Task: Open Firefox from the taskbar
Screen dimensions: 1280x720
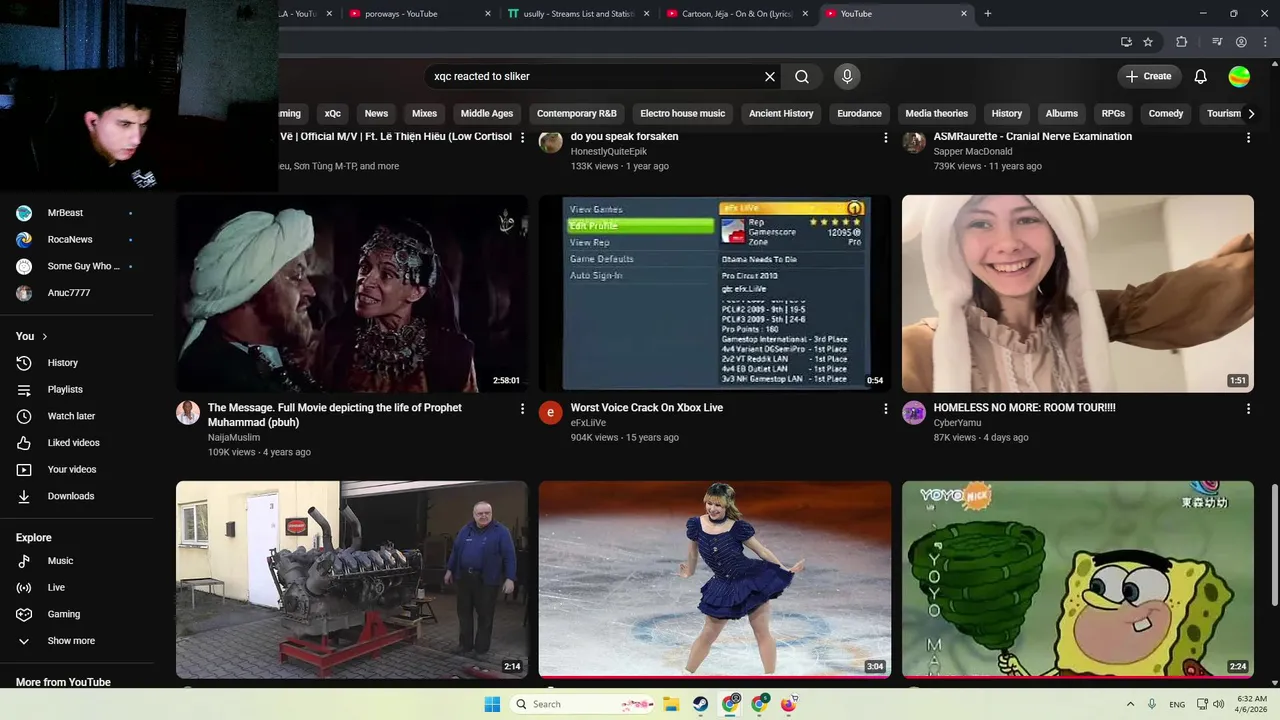Action: [x=788, y=704]
